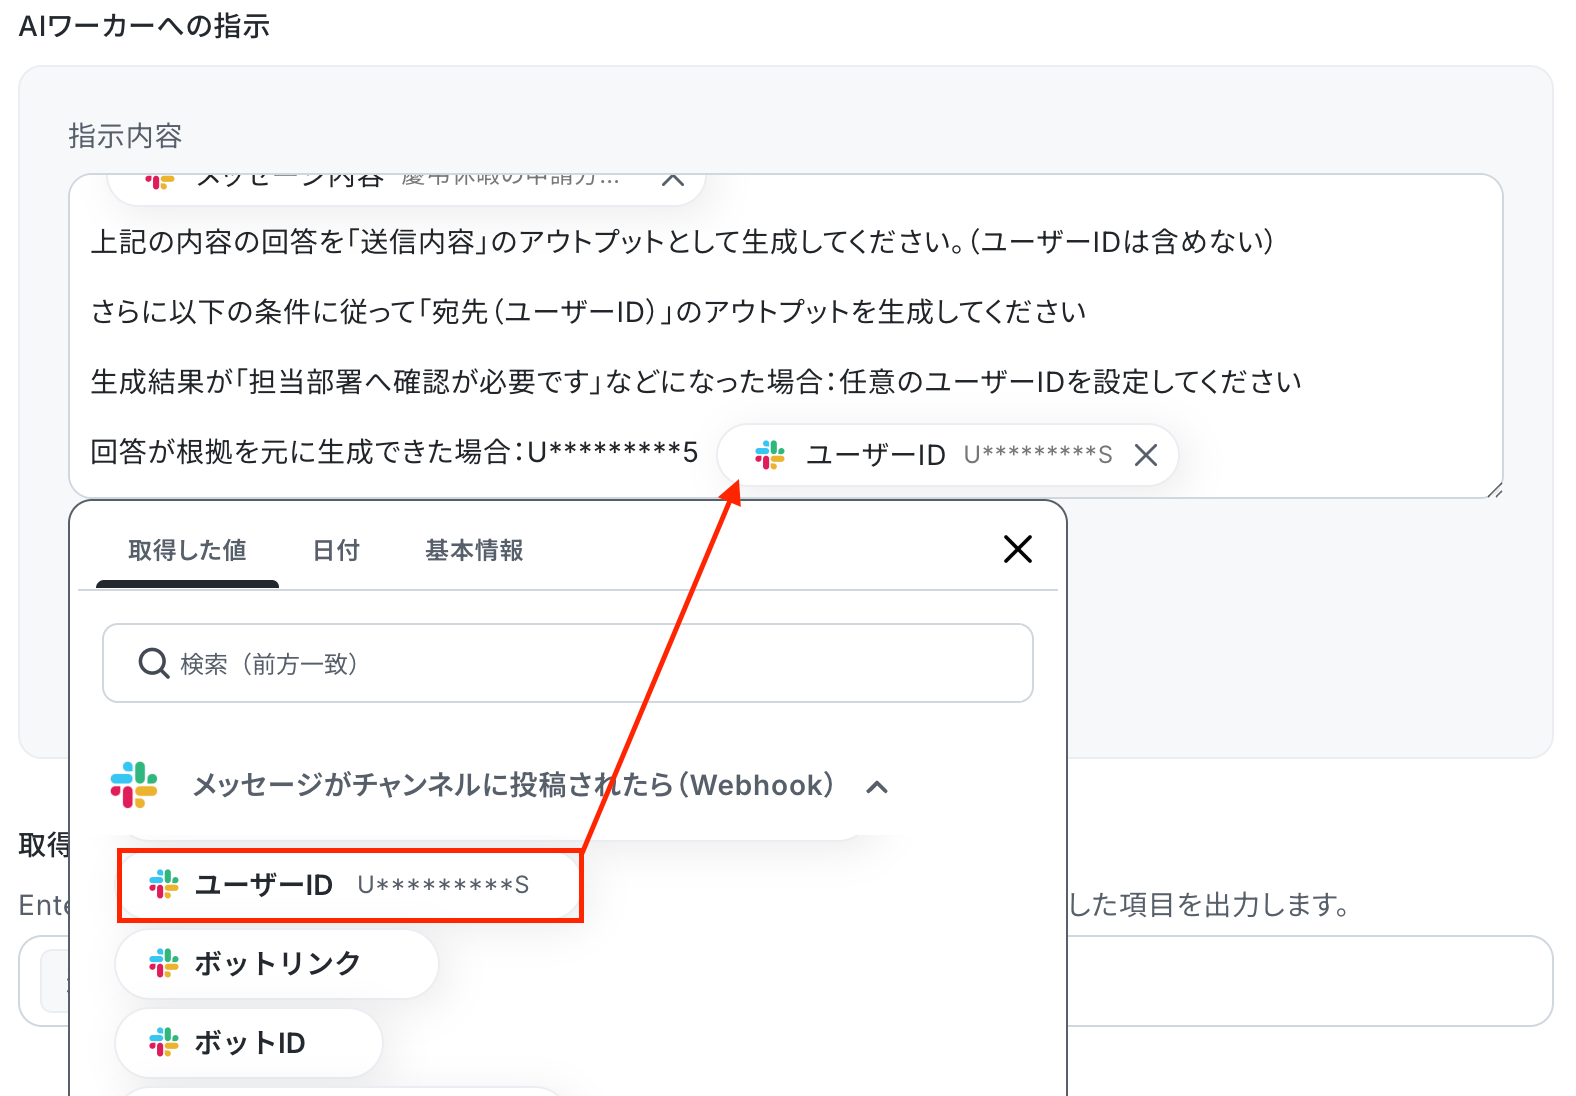Click the ユーザーID chip in the instruction textarea

[948, 455]
